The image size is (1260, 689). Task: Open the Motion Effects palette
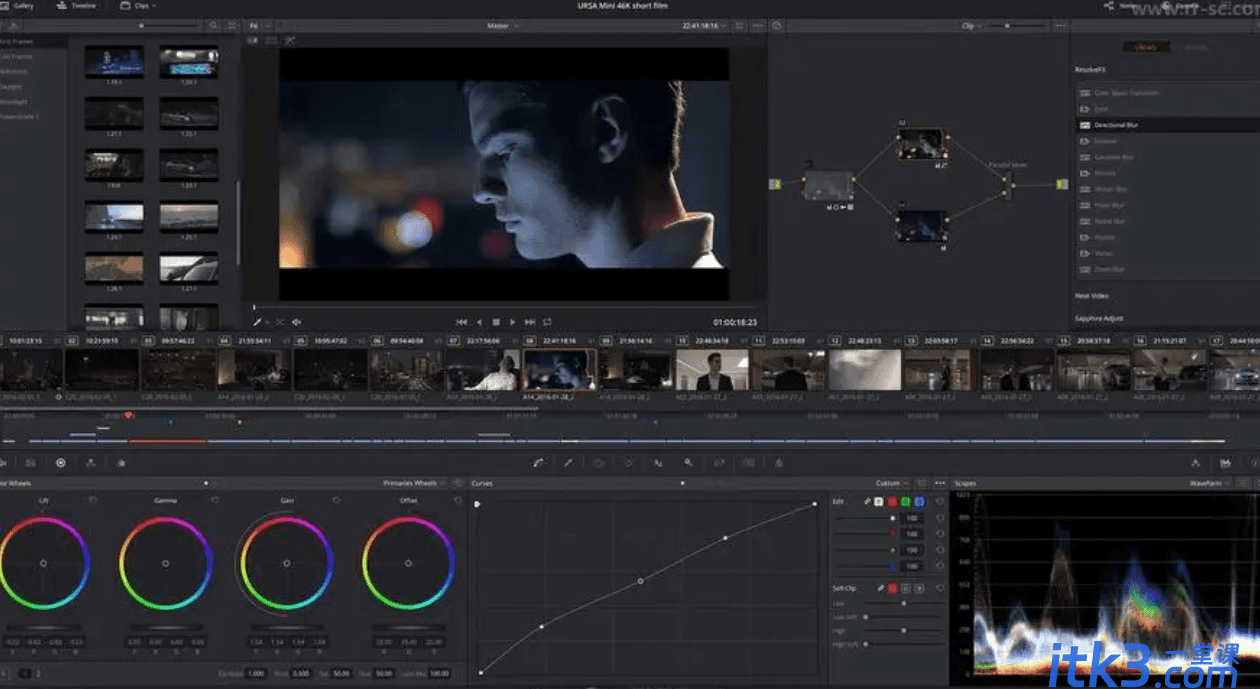(x=121, y=463)
